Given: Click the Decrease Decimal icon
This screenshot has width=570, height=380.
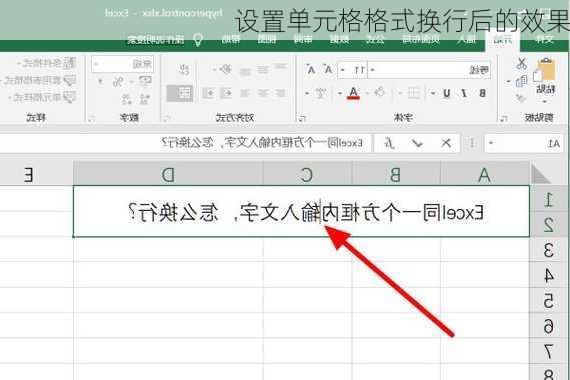Looking at the screenshot, I should pos(126,98).
